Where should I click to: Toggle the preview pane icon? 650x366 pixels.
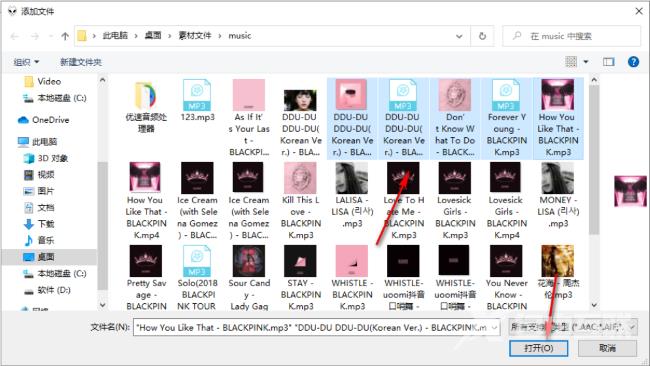609,62
